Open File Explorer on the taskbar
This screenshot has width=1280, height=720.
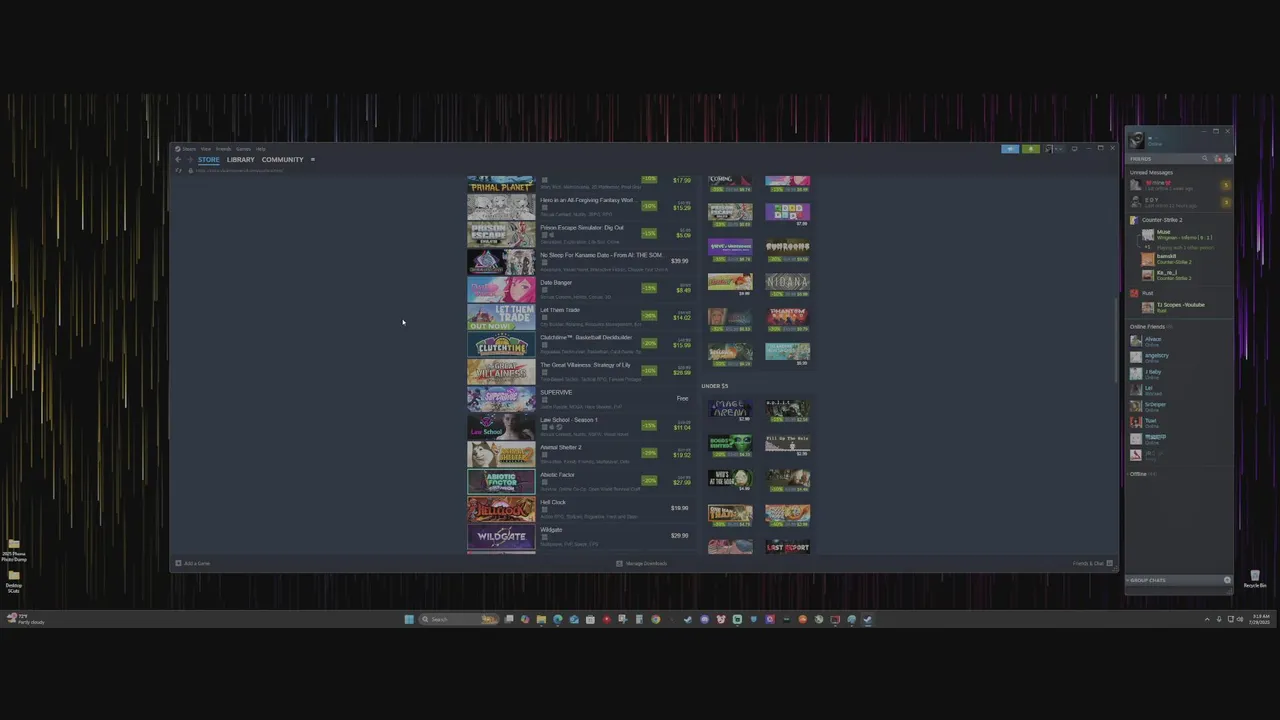coord(541,619)
